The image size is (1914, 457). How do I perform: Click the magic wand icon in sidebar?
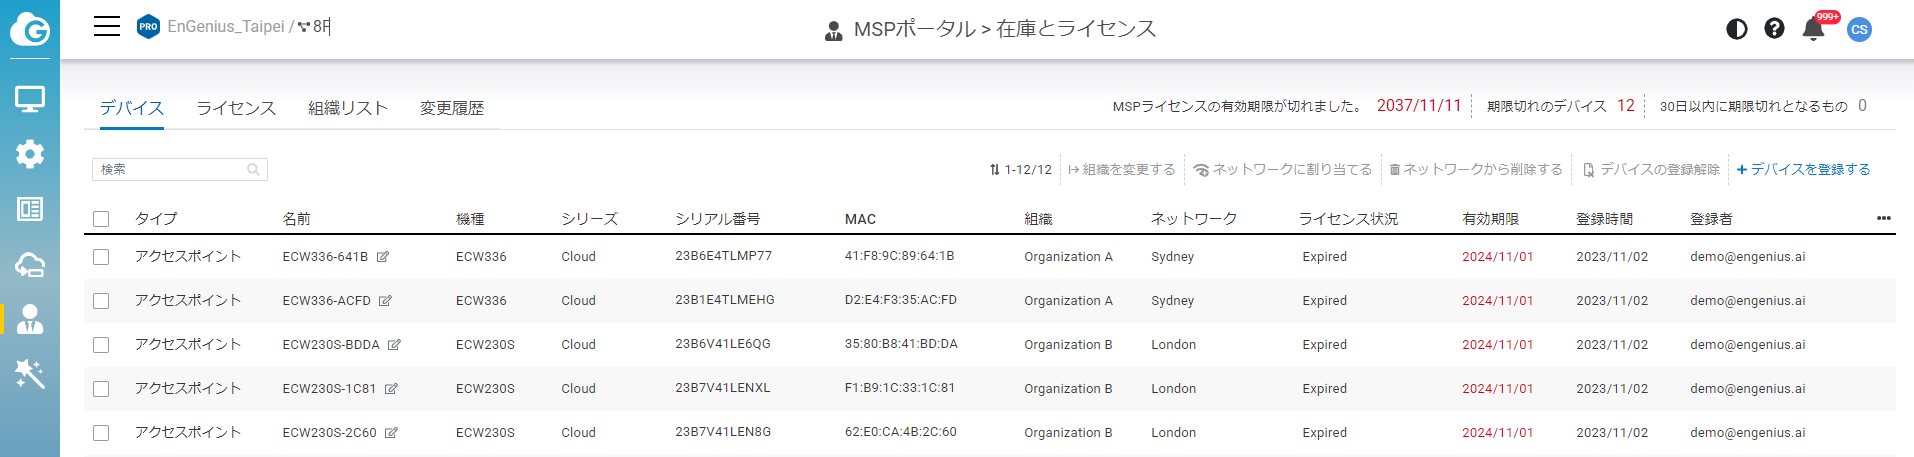tap(30, 374)
